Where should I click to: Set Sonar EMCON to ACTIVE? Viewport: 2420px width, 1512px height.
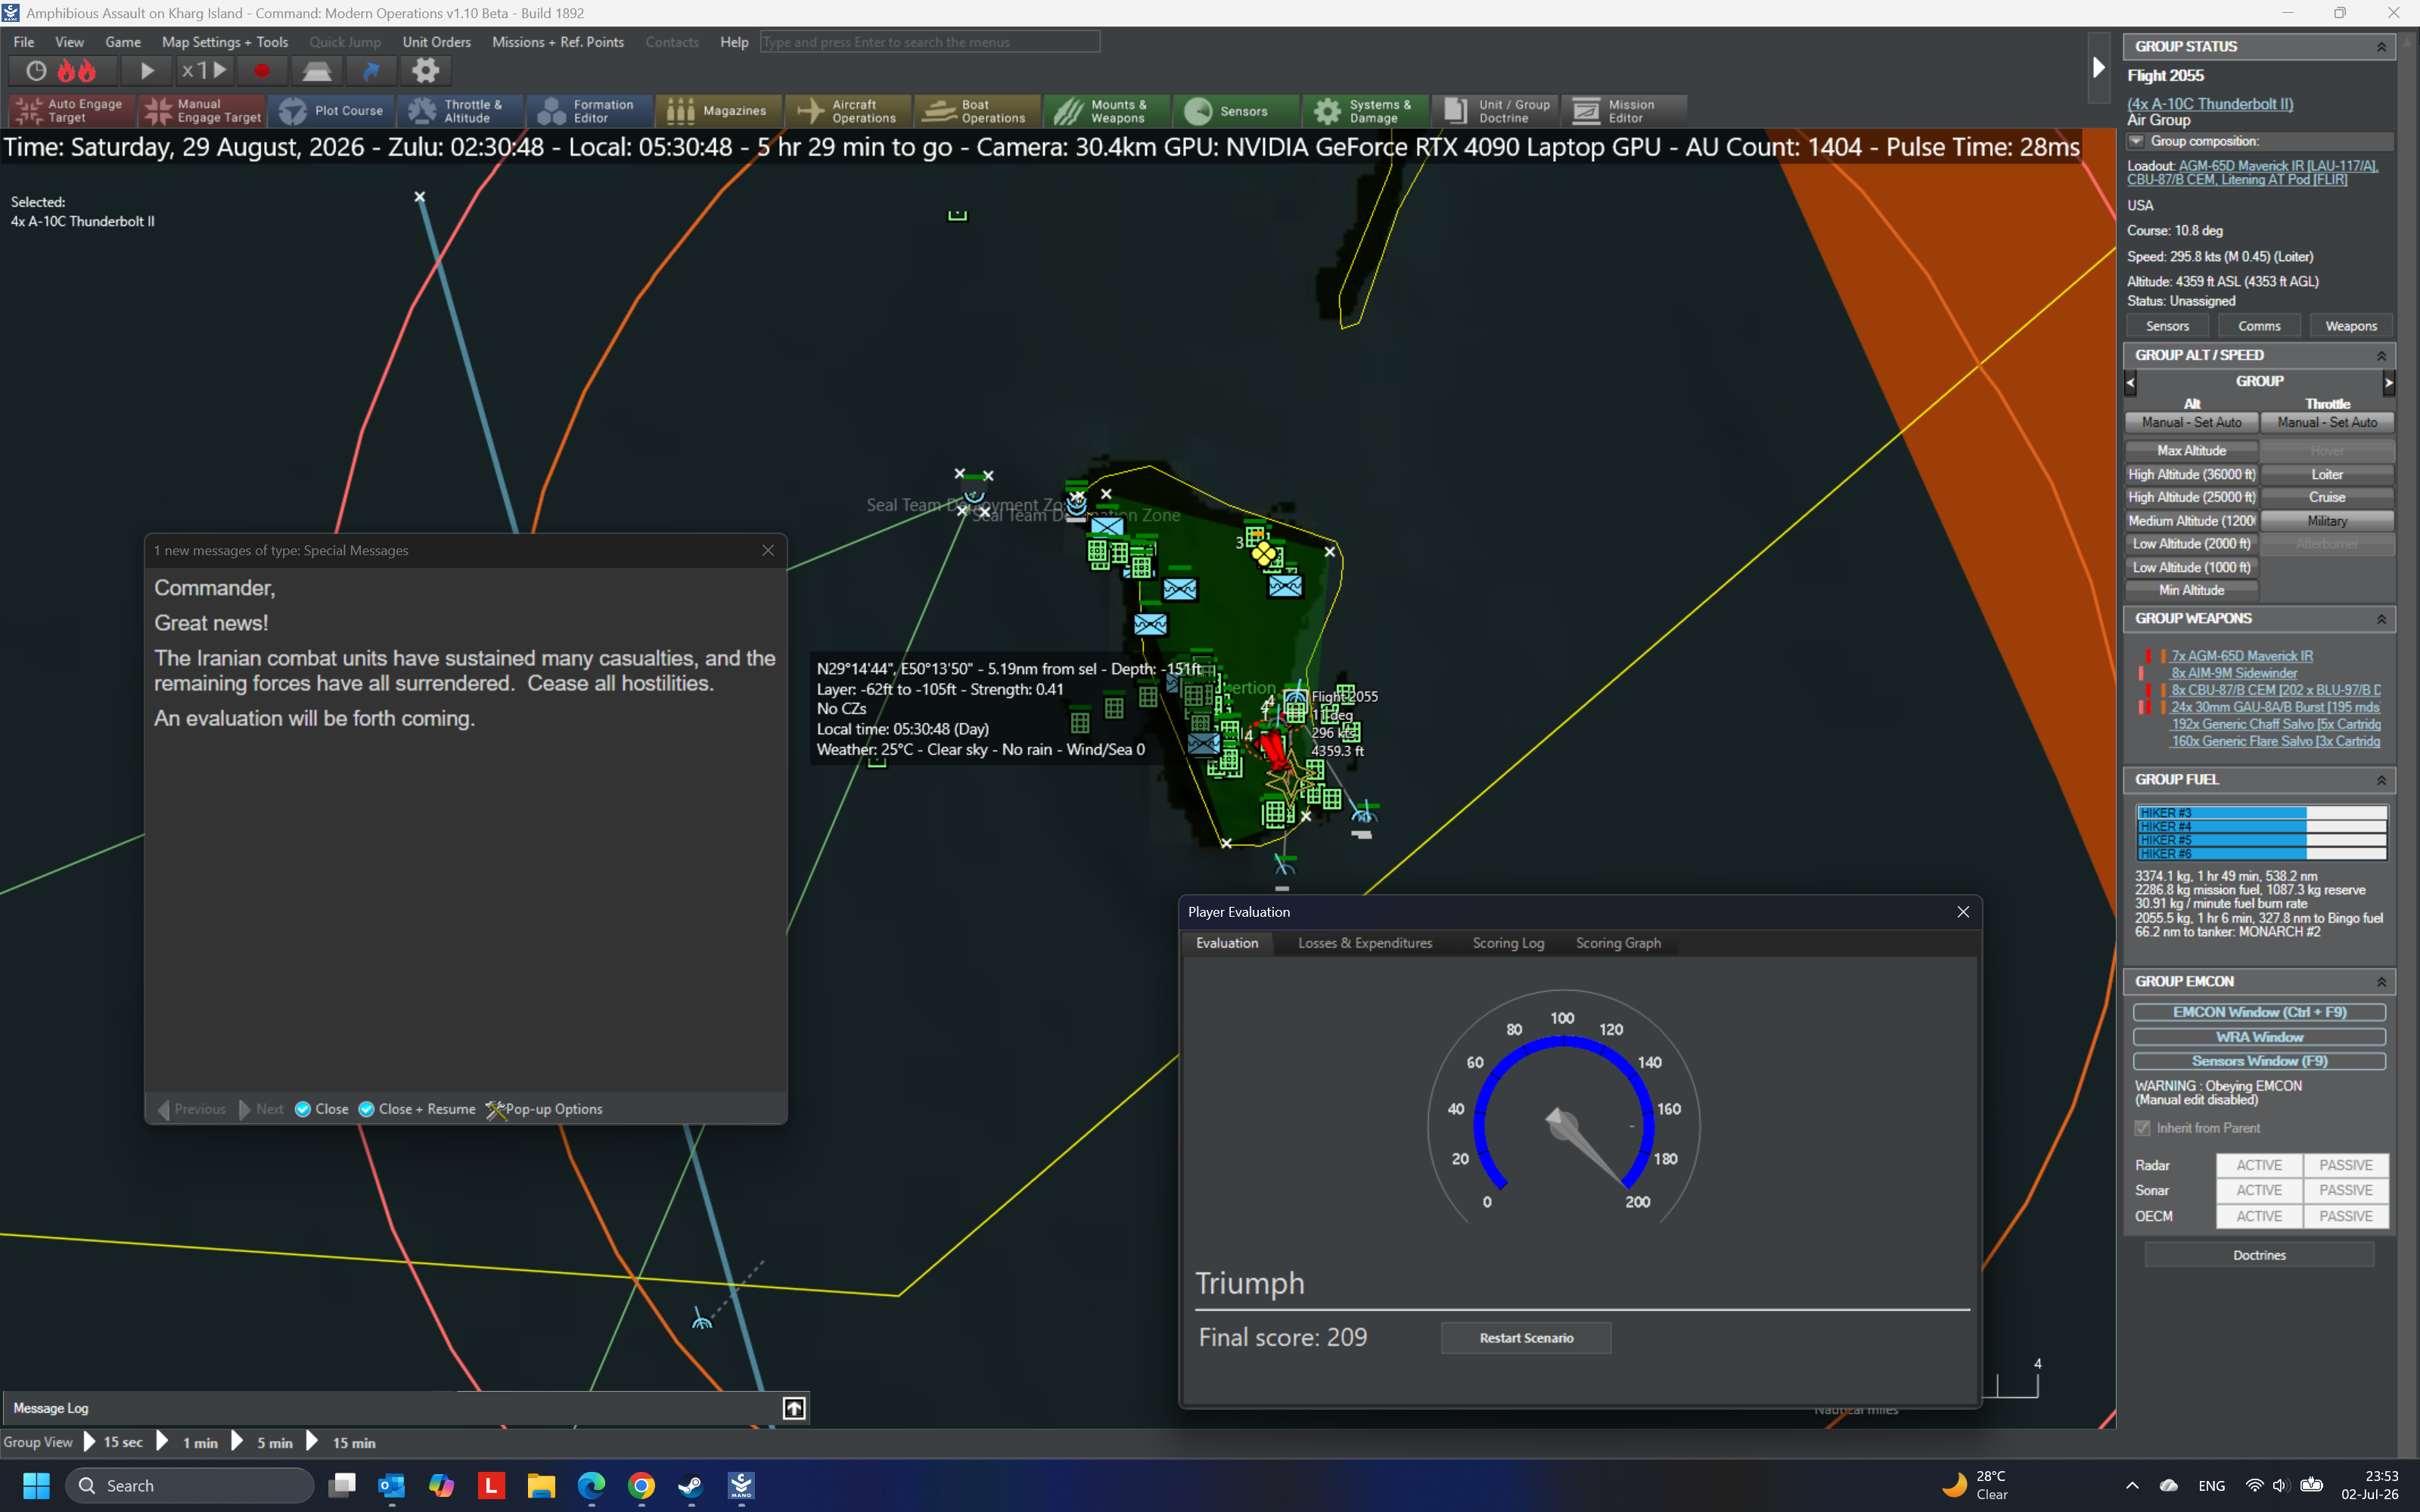click(x=2259, y=1190)
